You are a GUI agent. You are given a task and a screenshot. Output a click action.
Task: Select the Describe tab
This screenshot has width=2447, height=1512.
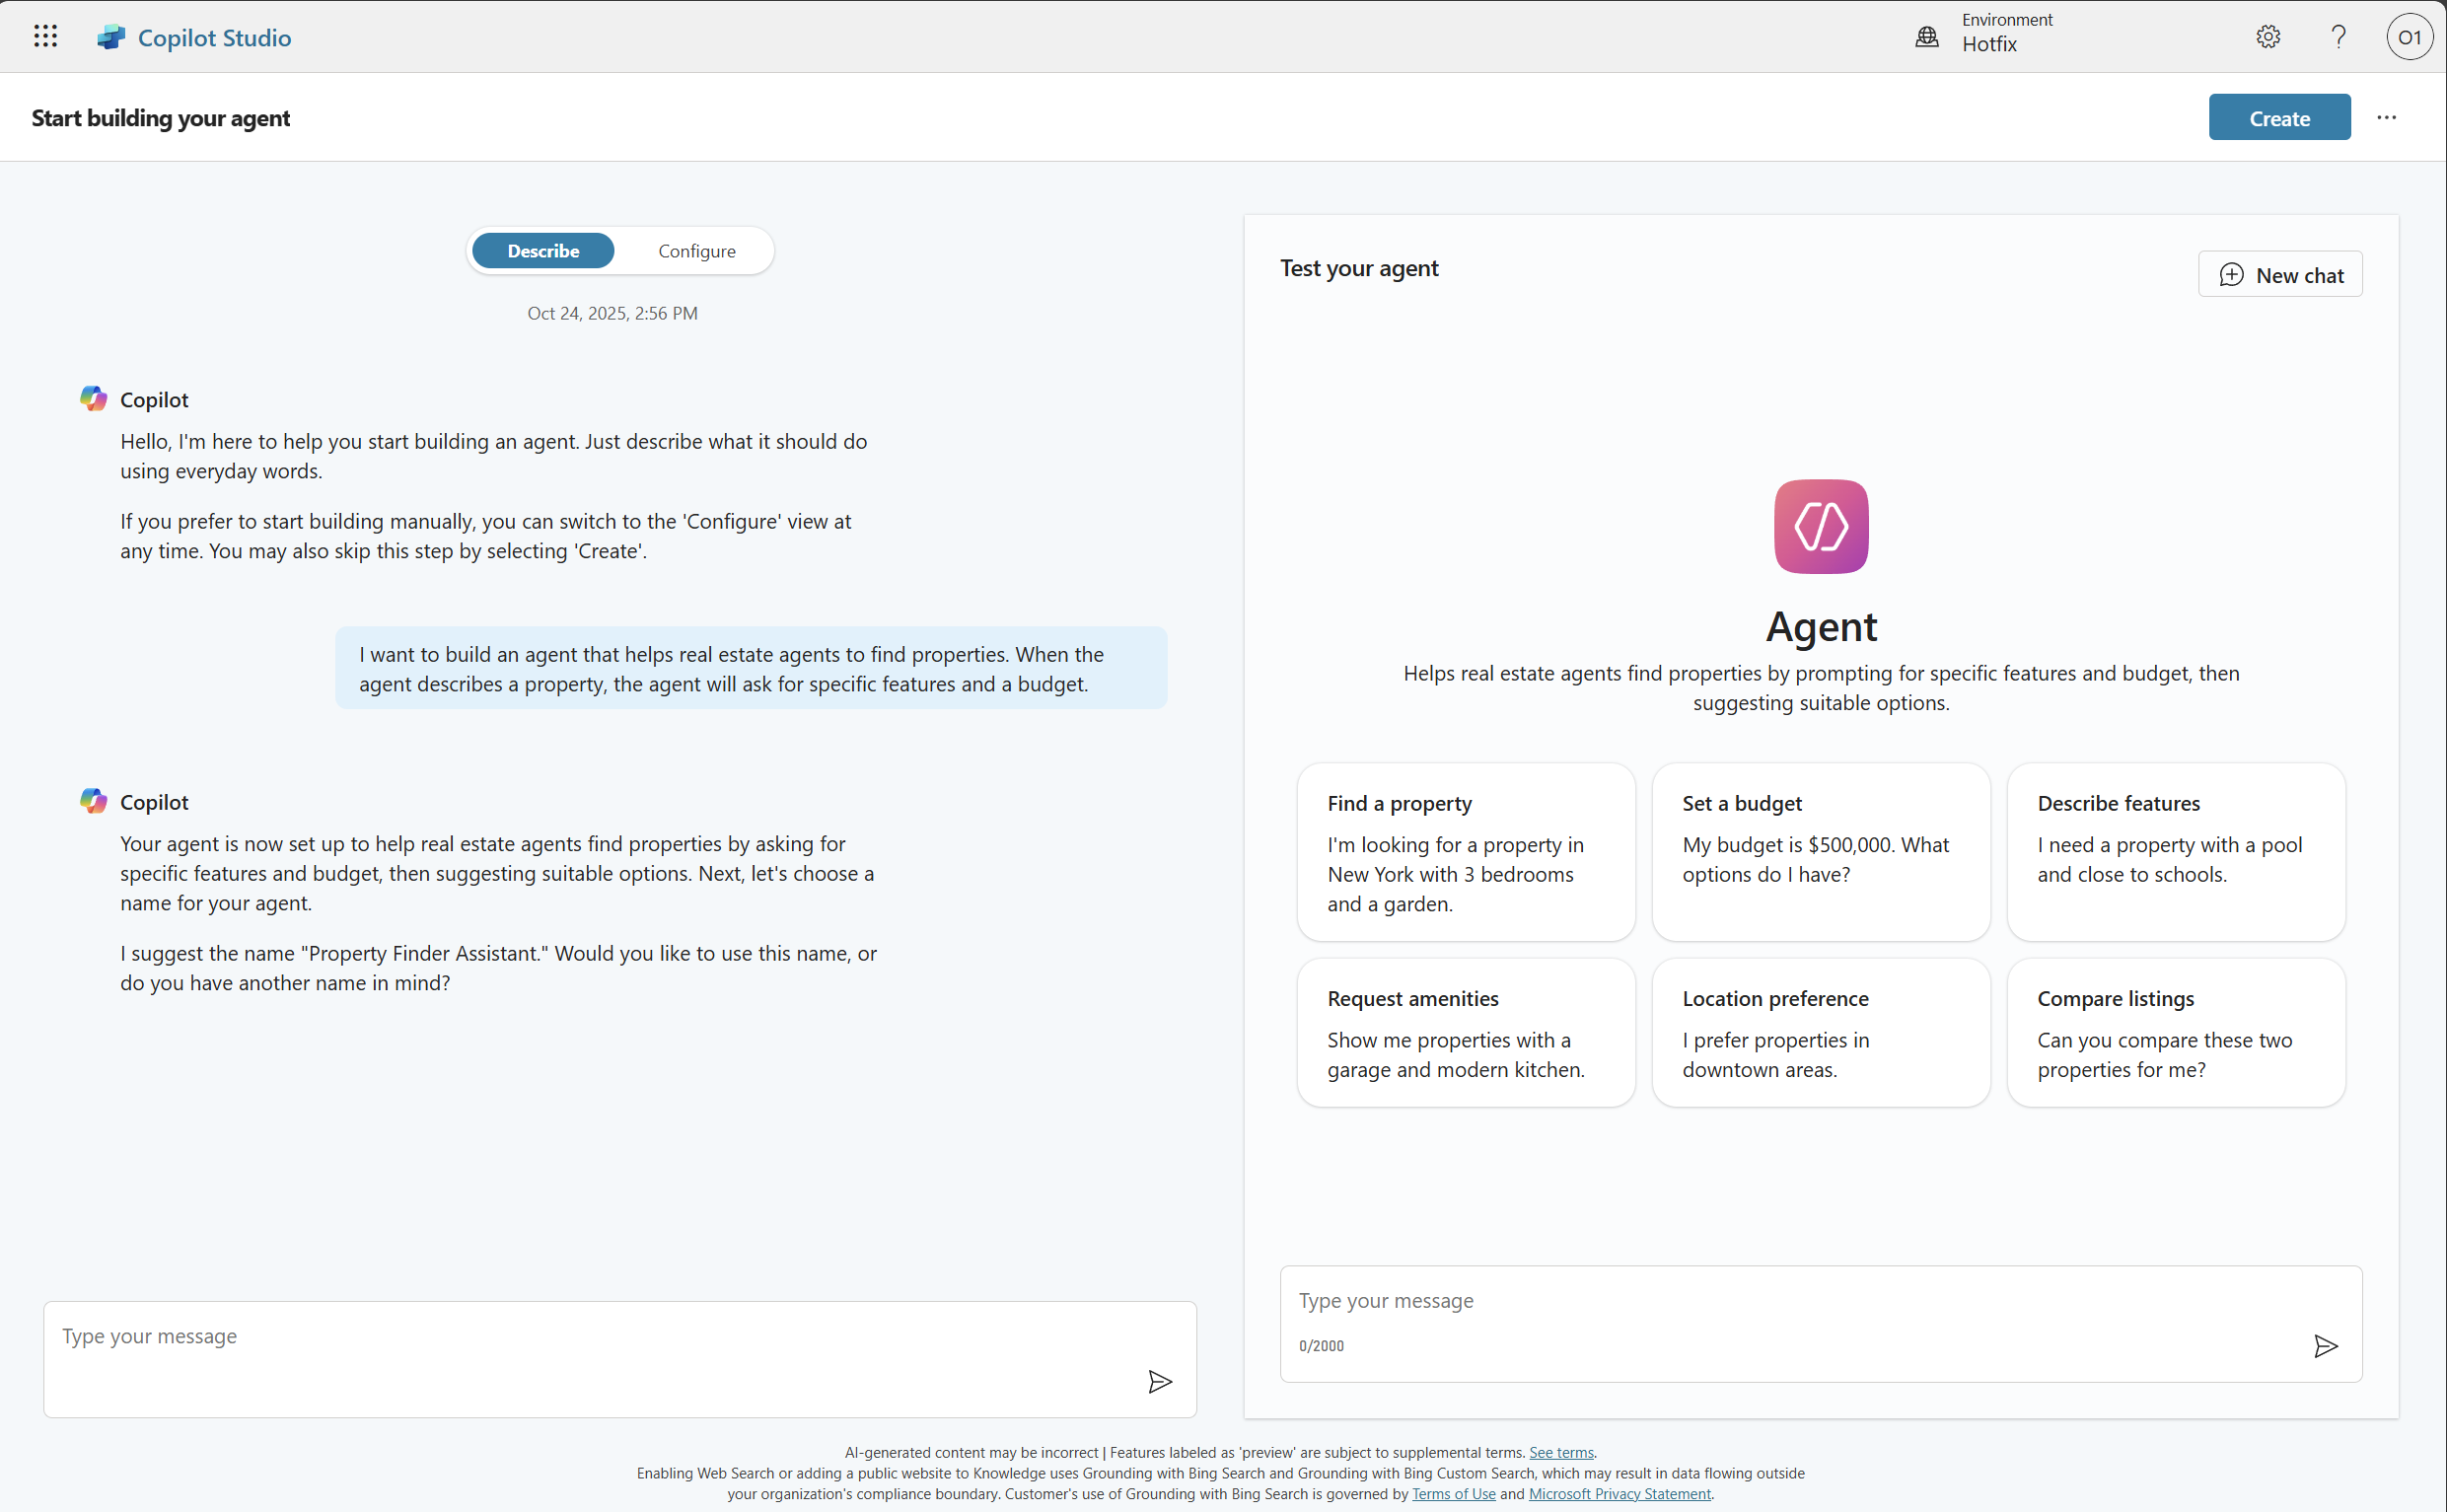coord(543,251)
